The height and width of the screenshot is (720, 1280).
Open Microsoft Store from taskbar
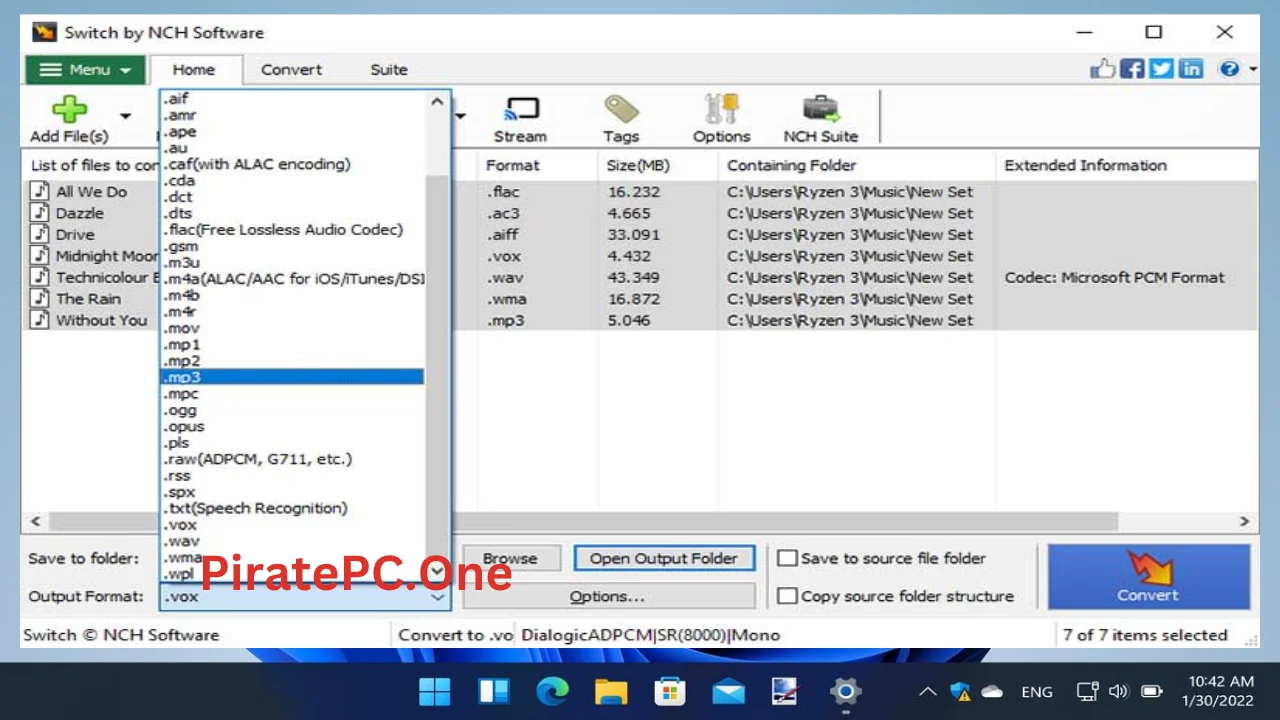(669, 691)
